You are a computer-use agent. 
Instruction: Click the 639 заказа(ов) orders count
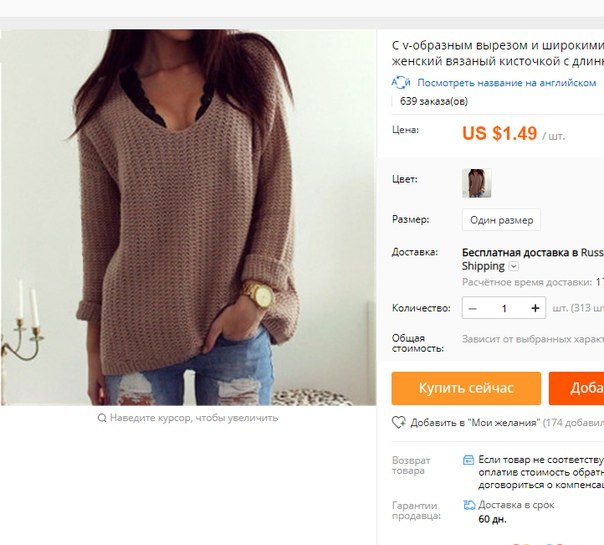tap(434, 101)
